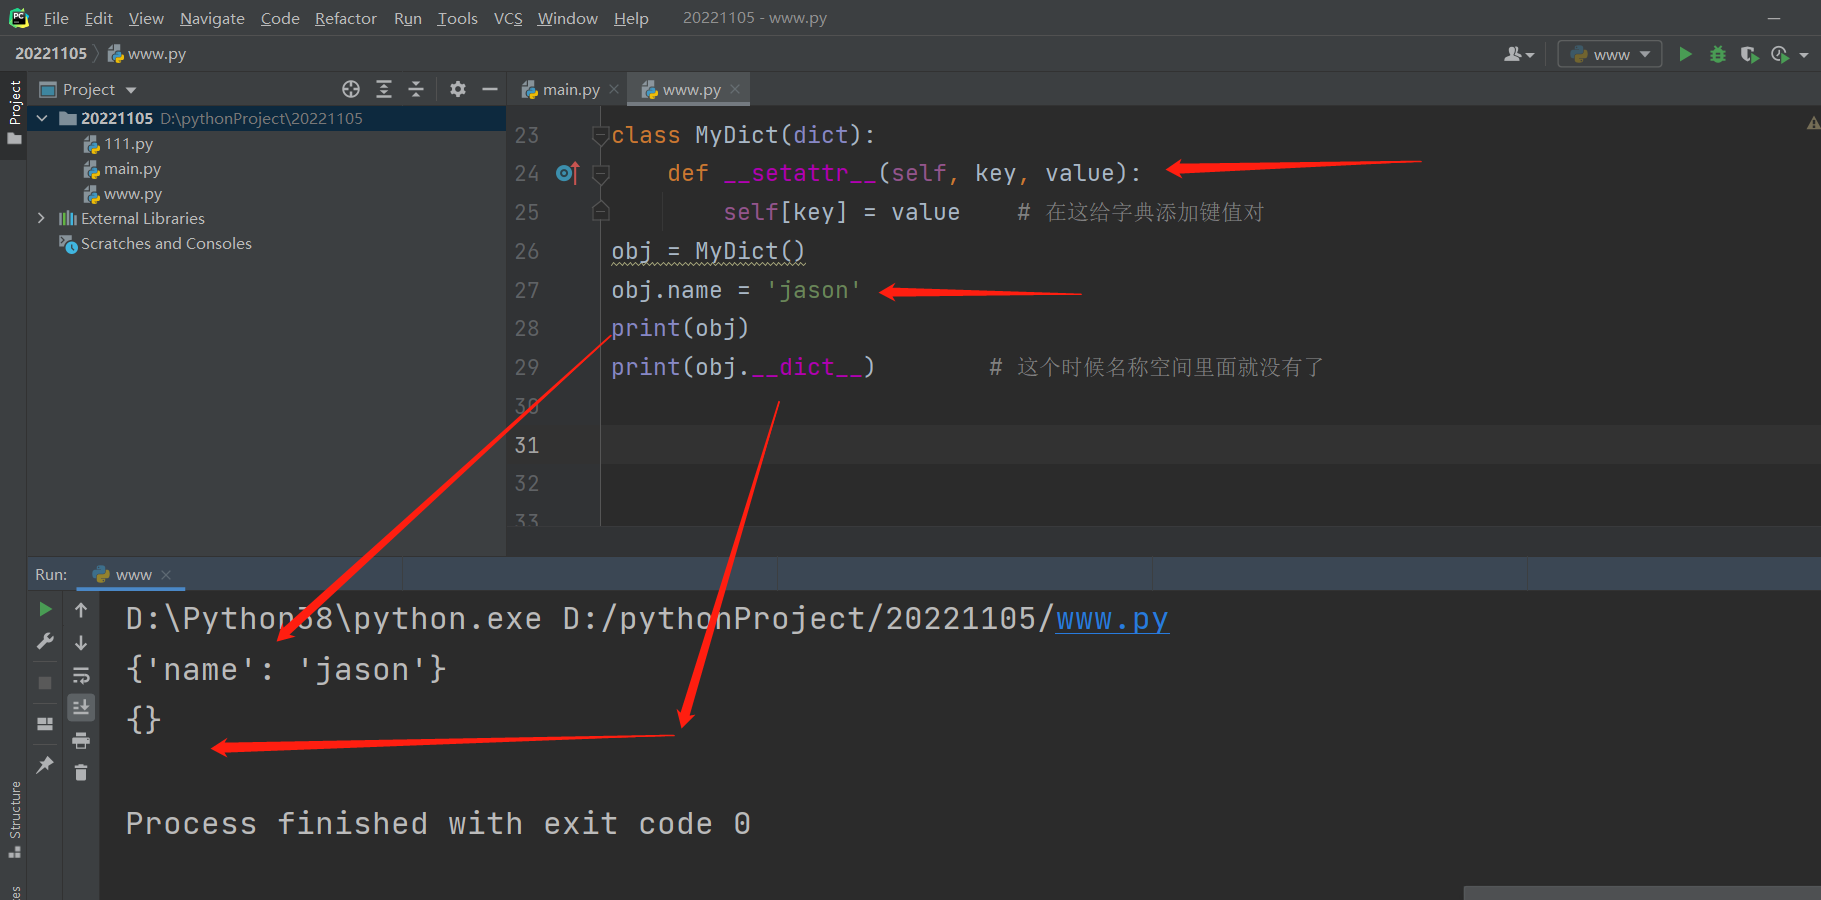This screenshot has width=1821, height=900.
Task: Click the stop process icon in Run panel
Action: (45, 683)
